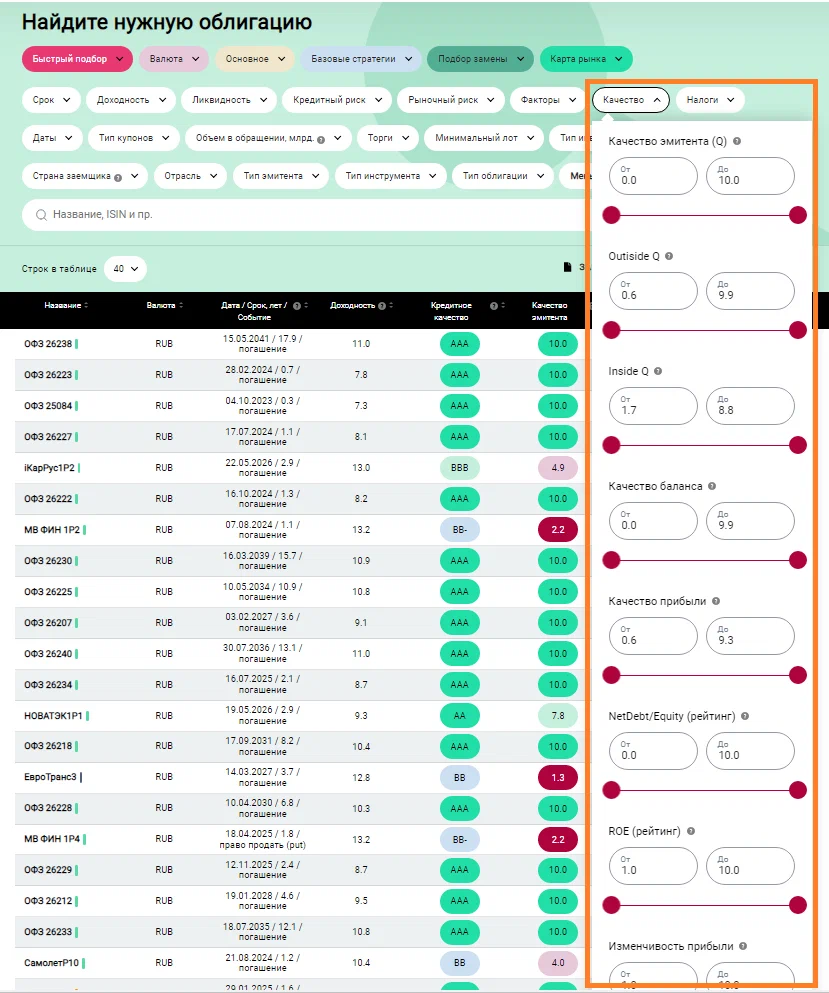829x993 pixels.
Task: Collapse the Качество filter dropdown
Action: pyautogui.click(x=630, y=100)
